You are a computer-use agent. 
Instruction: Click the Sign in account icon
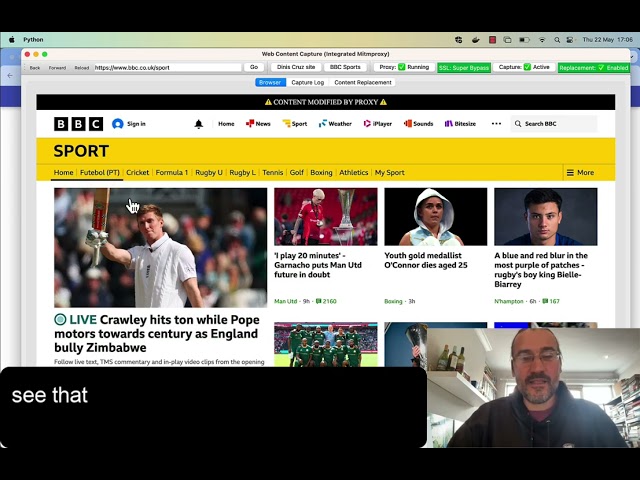[118, 124]
